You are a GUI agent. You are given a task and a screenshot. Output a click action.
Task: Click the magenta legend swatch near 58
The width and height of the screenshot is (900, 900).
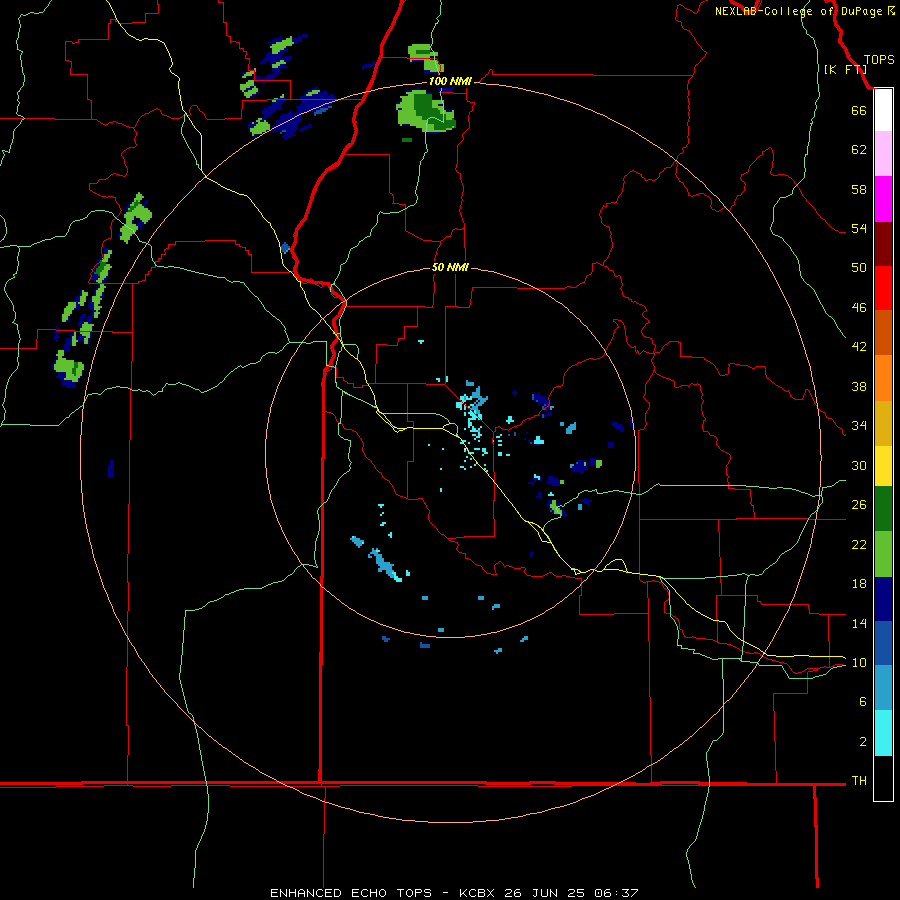(883, 199)
